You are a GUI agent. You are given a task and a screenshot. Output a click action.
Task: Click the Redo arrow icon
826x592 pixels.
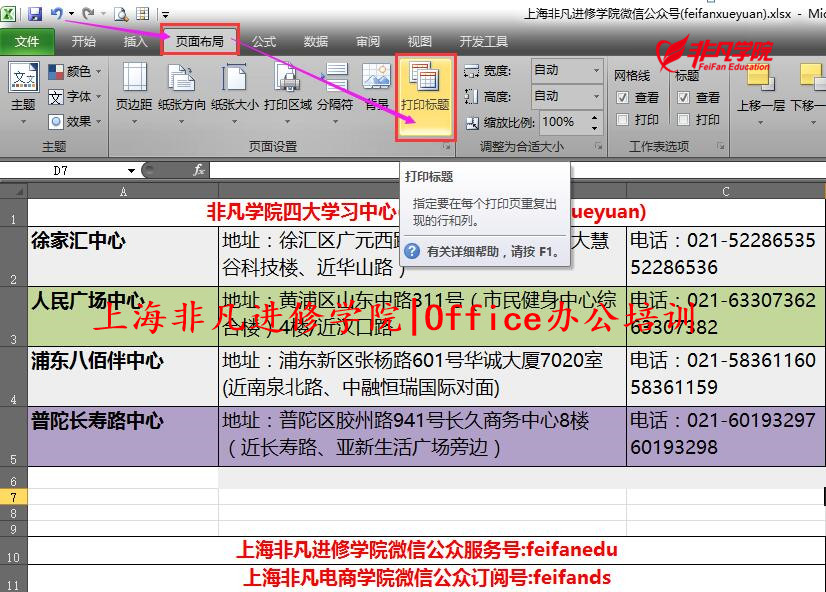(x=87, y=14)
